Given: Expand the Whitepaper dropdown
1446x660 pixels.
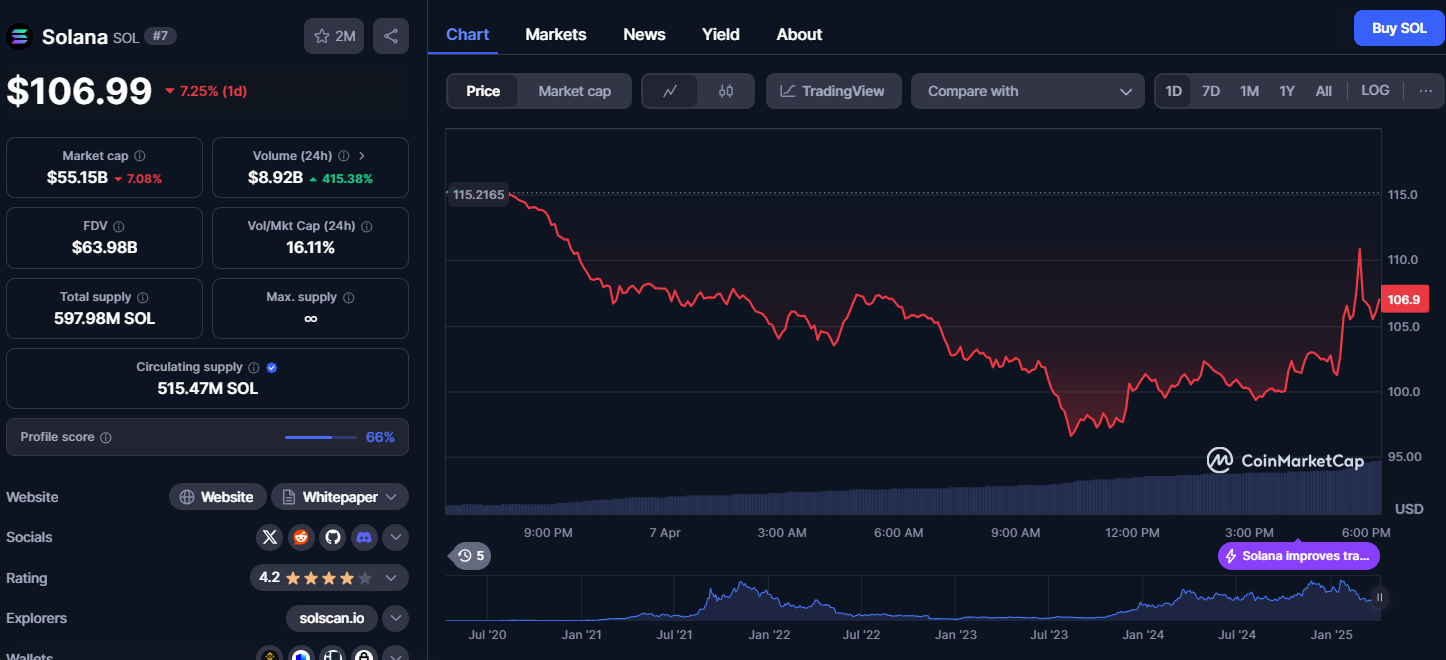Looking at the screenshot, I should pos(340,497).
